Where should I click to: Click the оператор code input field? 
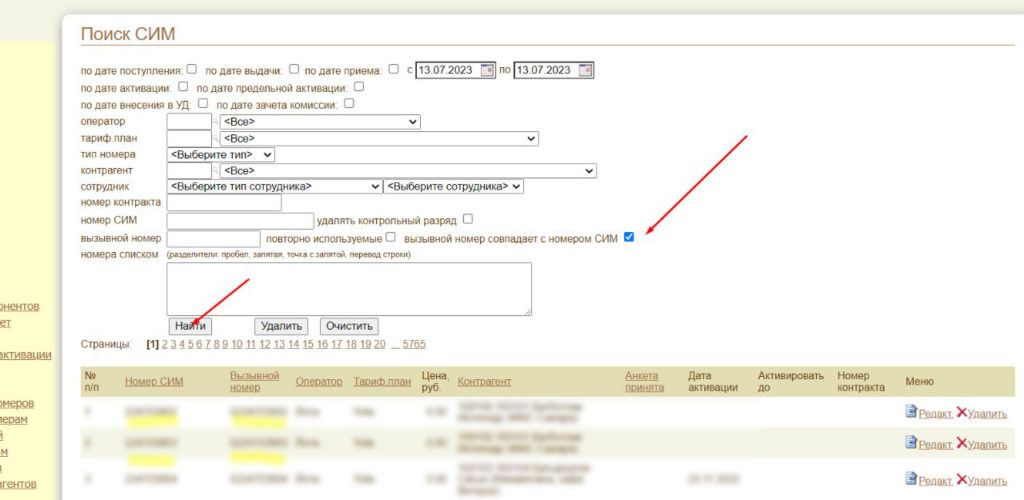pyautogui.click(x=189, y=122)
